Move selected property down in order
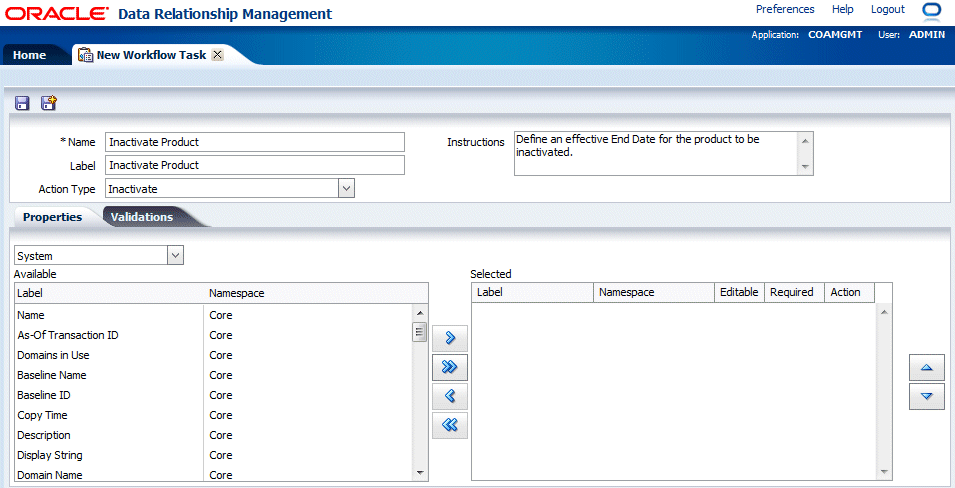The image size is (955, 488). (x=926, y=397)
